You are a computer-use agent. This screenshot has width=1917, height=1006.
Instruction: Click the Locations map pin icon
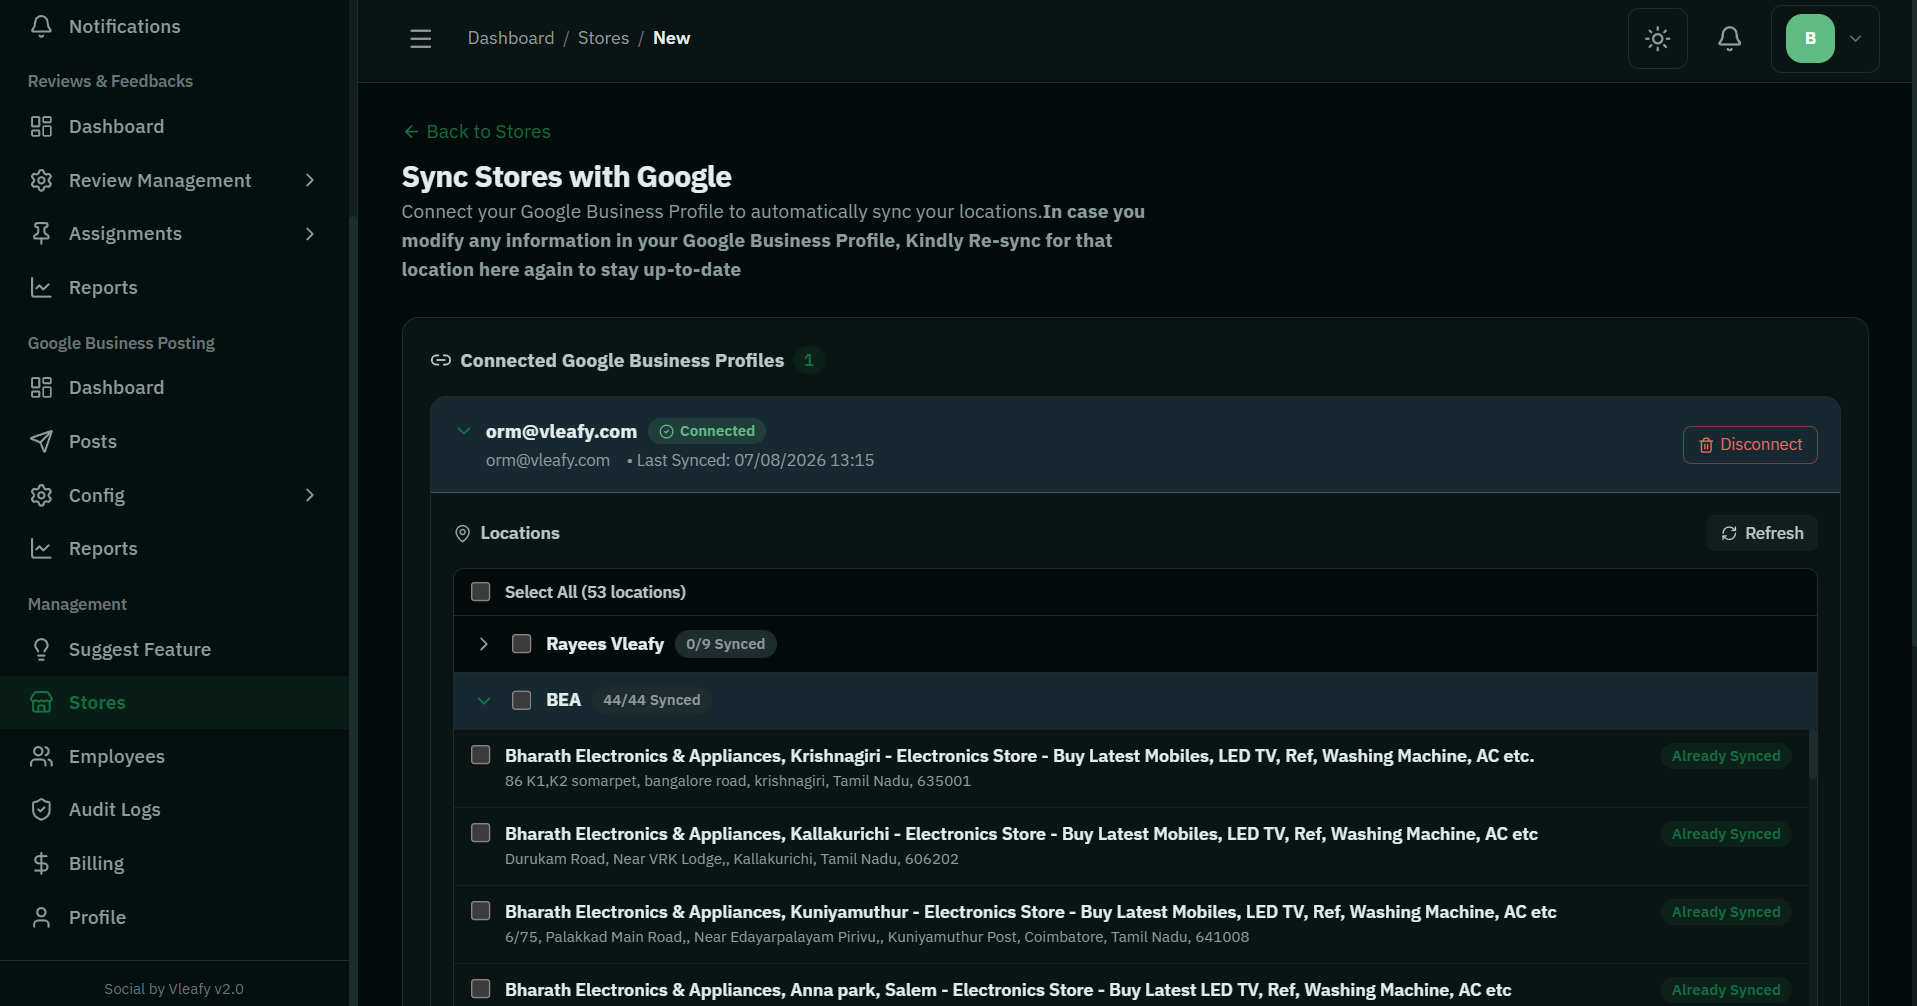462,533
